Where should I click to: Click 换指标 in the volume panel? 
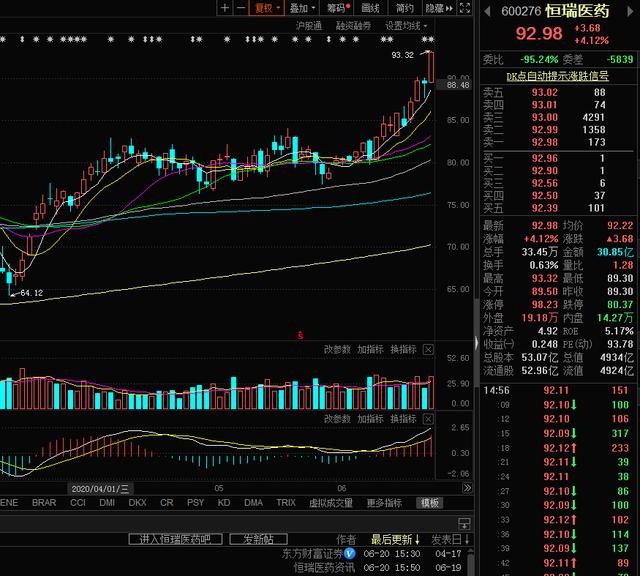point(403,349)
